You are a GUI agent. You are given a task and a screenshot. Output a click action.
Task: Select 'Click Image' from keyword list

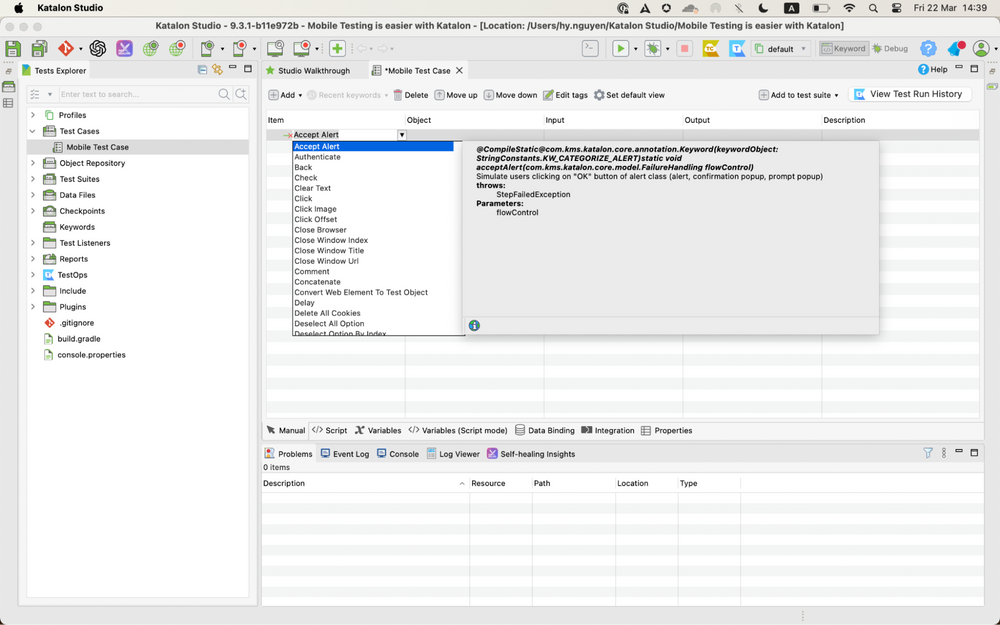tap(315, 209)
